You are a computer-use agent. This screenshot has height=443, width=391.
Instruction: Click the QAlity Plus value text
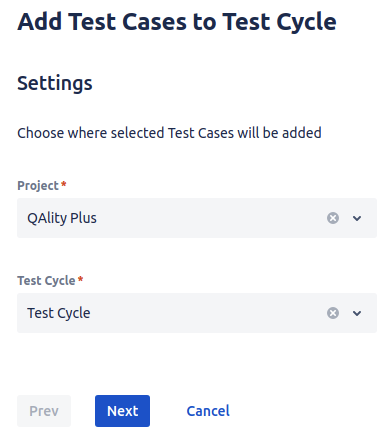point(62,218)
